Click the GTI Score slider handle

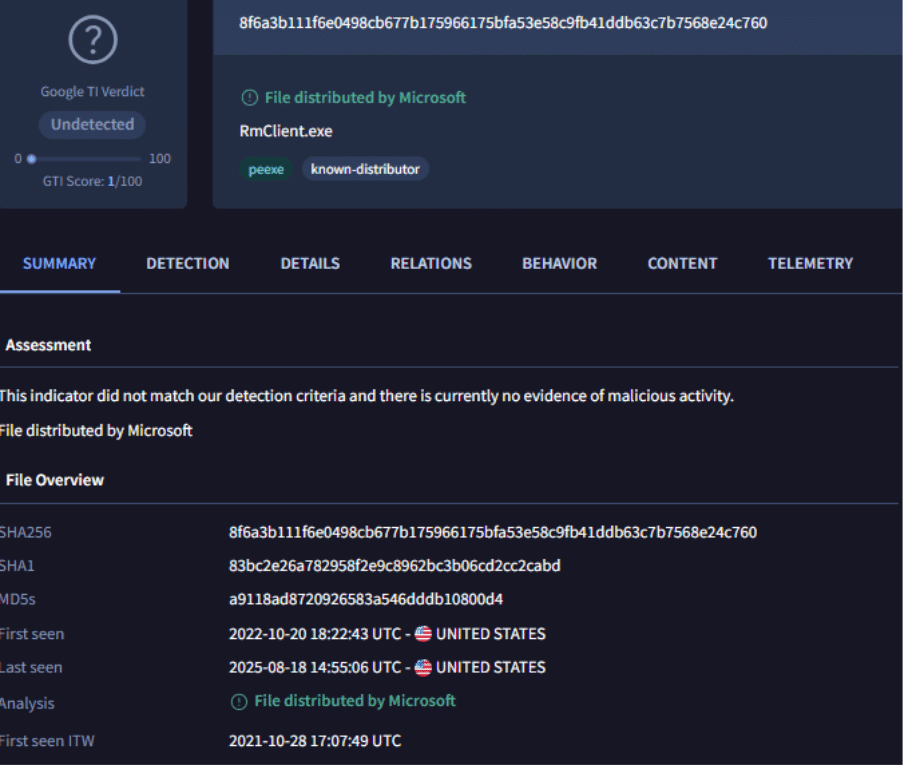tap(31, 159)
